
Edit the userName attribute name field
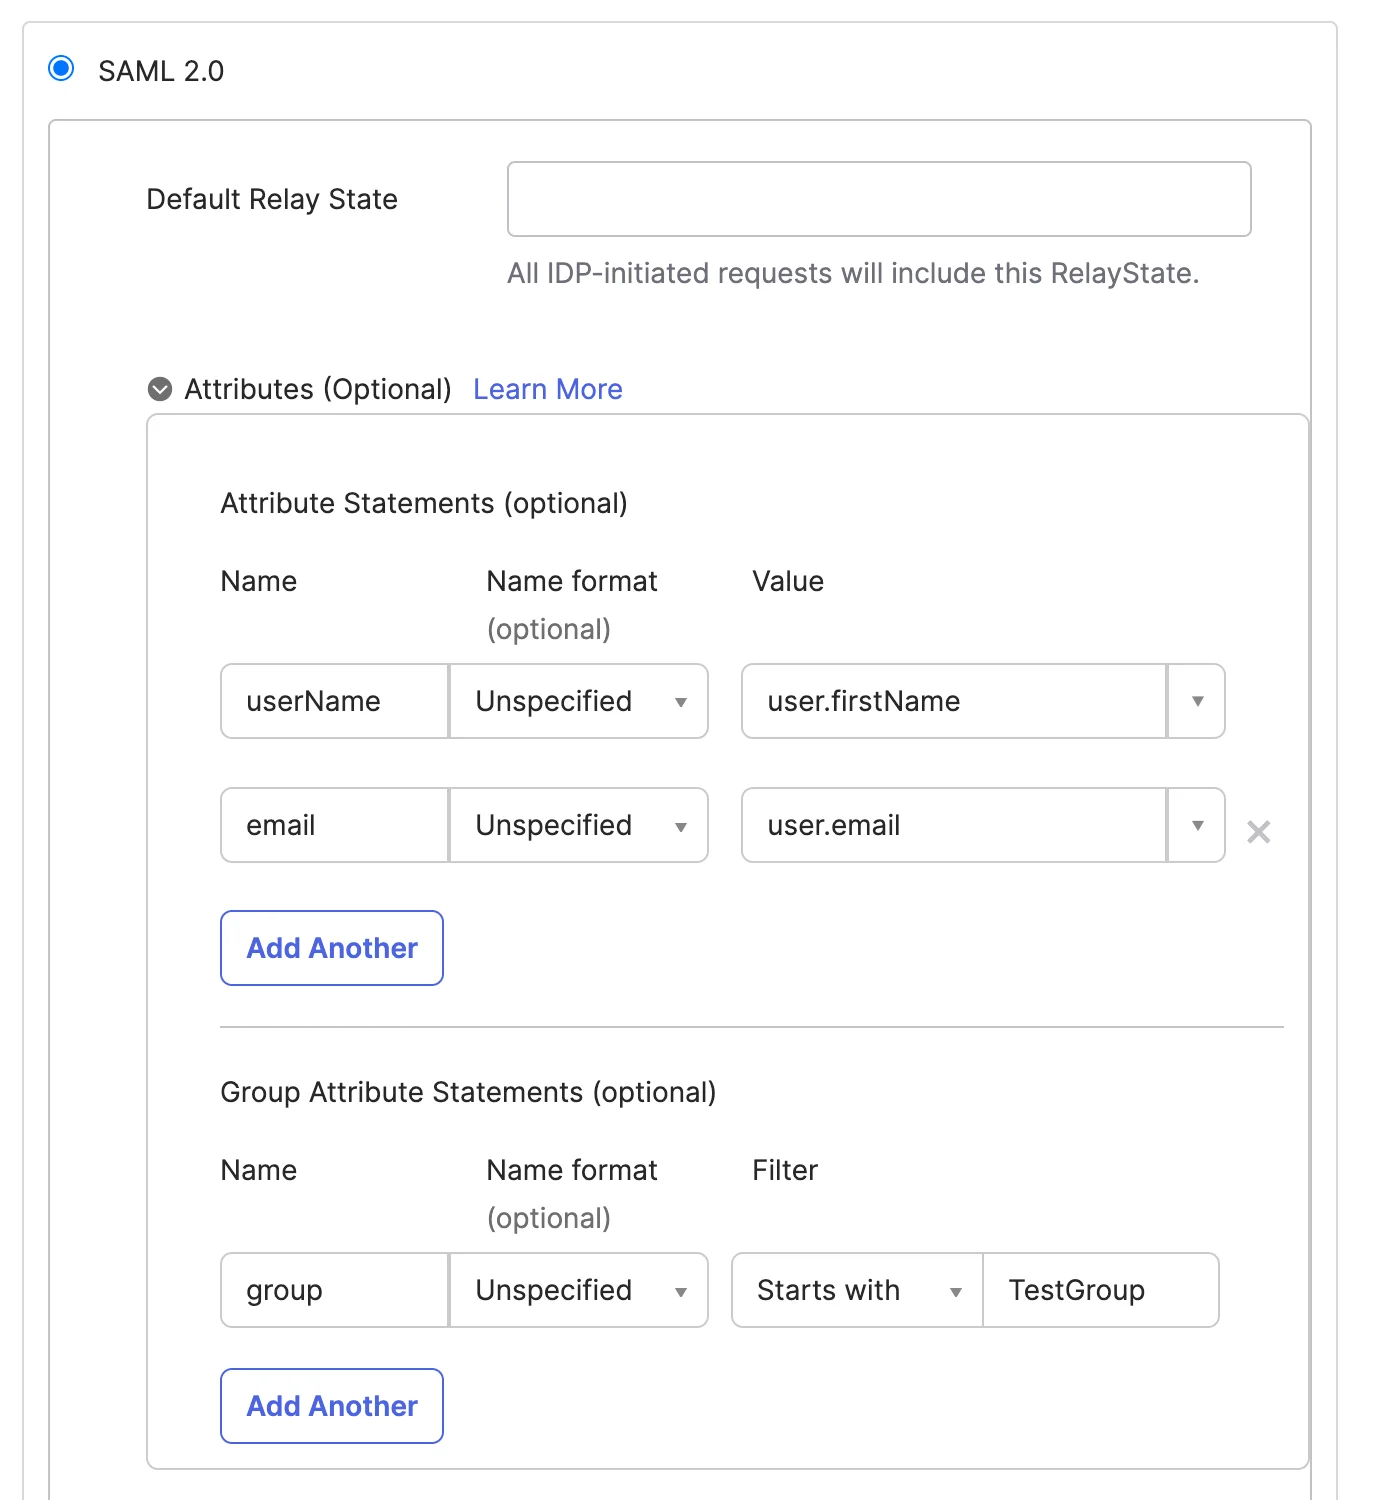pos(333,701)
